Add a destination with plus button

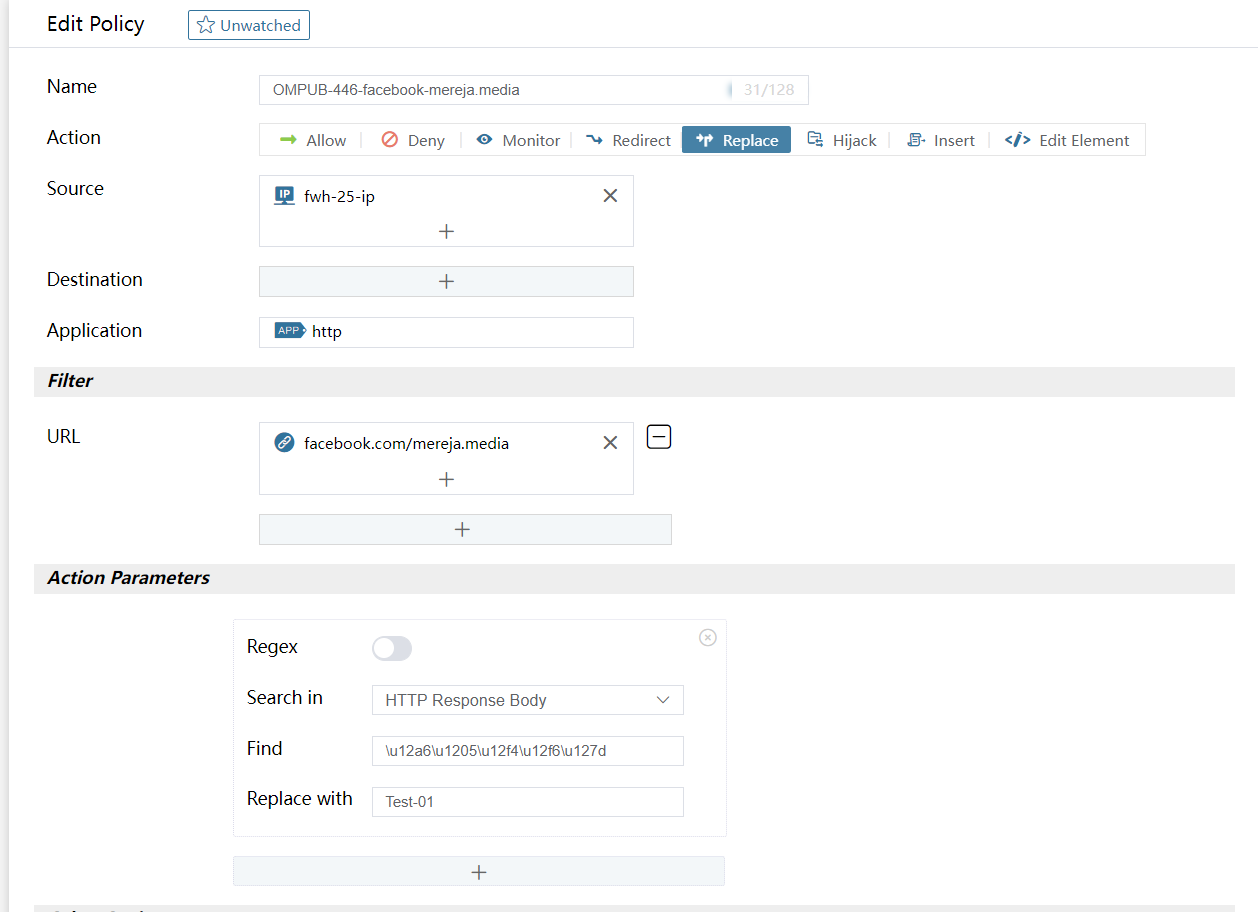pos(446,282)
